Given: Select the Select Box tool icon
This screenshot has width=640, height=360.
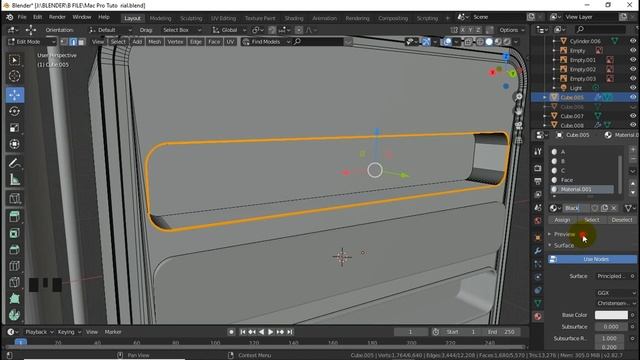Looking at the screenshot, I should (15, 60).
